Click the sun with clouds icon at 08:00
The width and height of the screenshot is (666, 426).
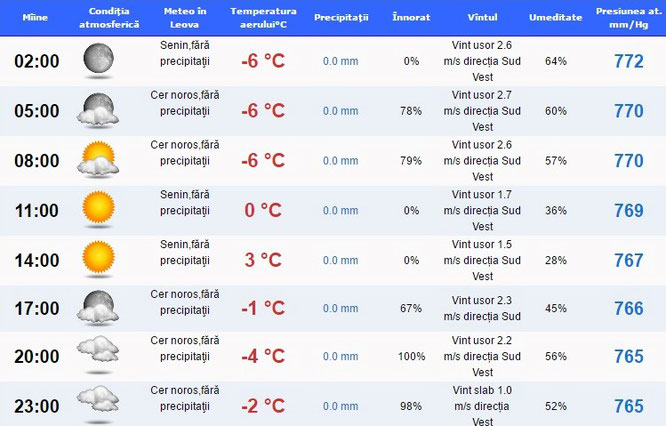98,160
